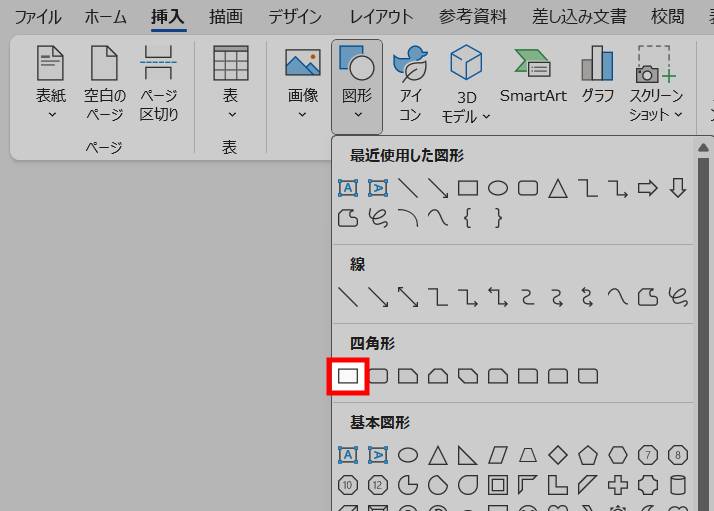Select text box in 最近使用した図形
Viewport: 714px width, 511px height.
[x=348, y=188]
